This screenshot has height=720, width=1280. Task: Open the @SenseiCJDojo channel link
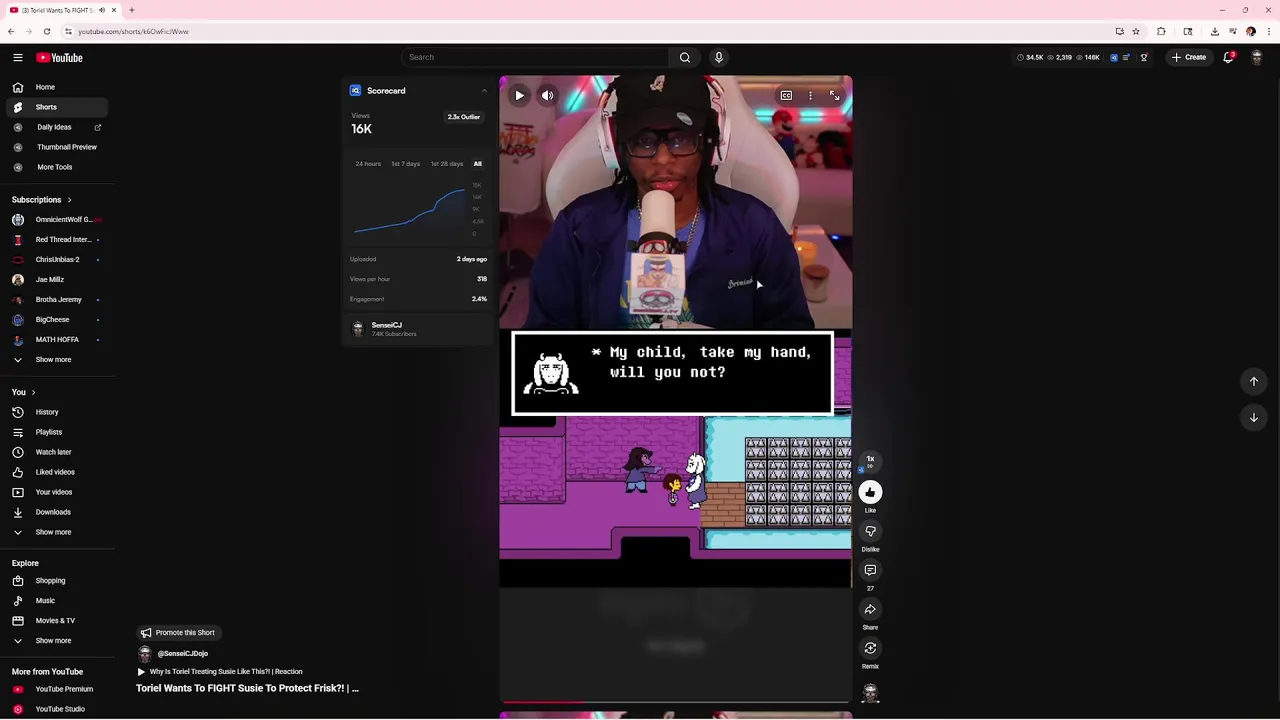[x=182, y=654]
